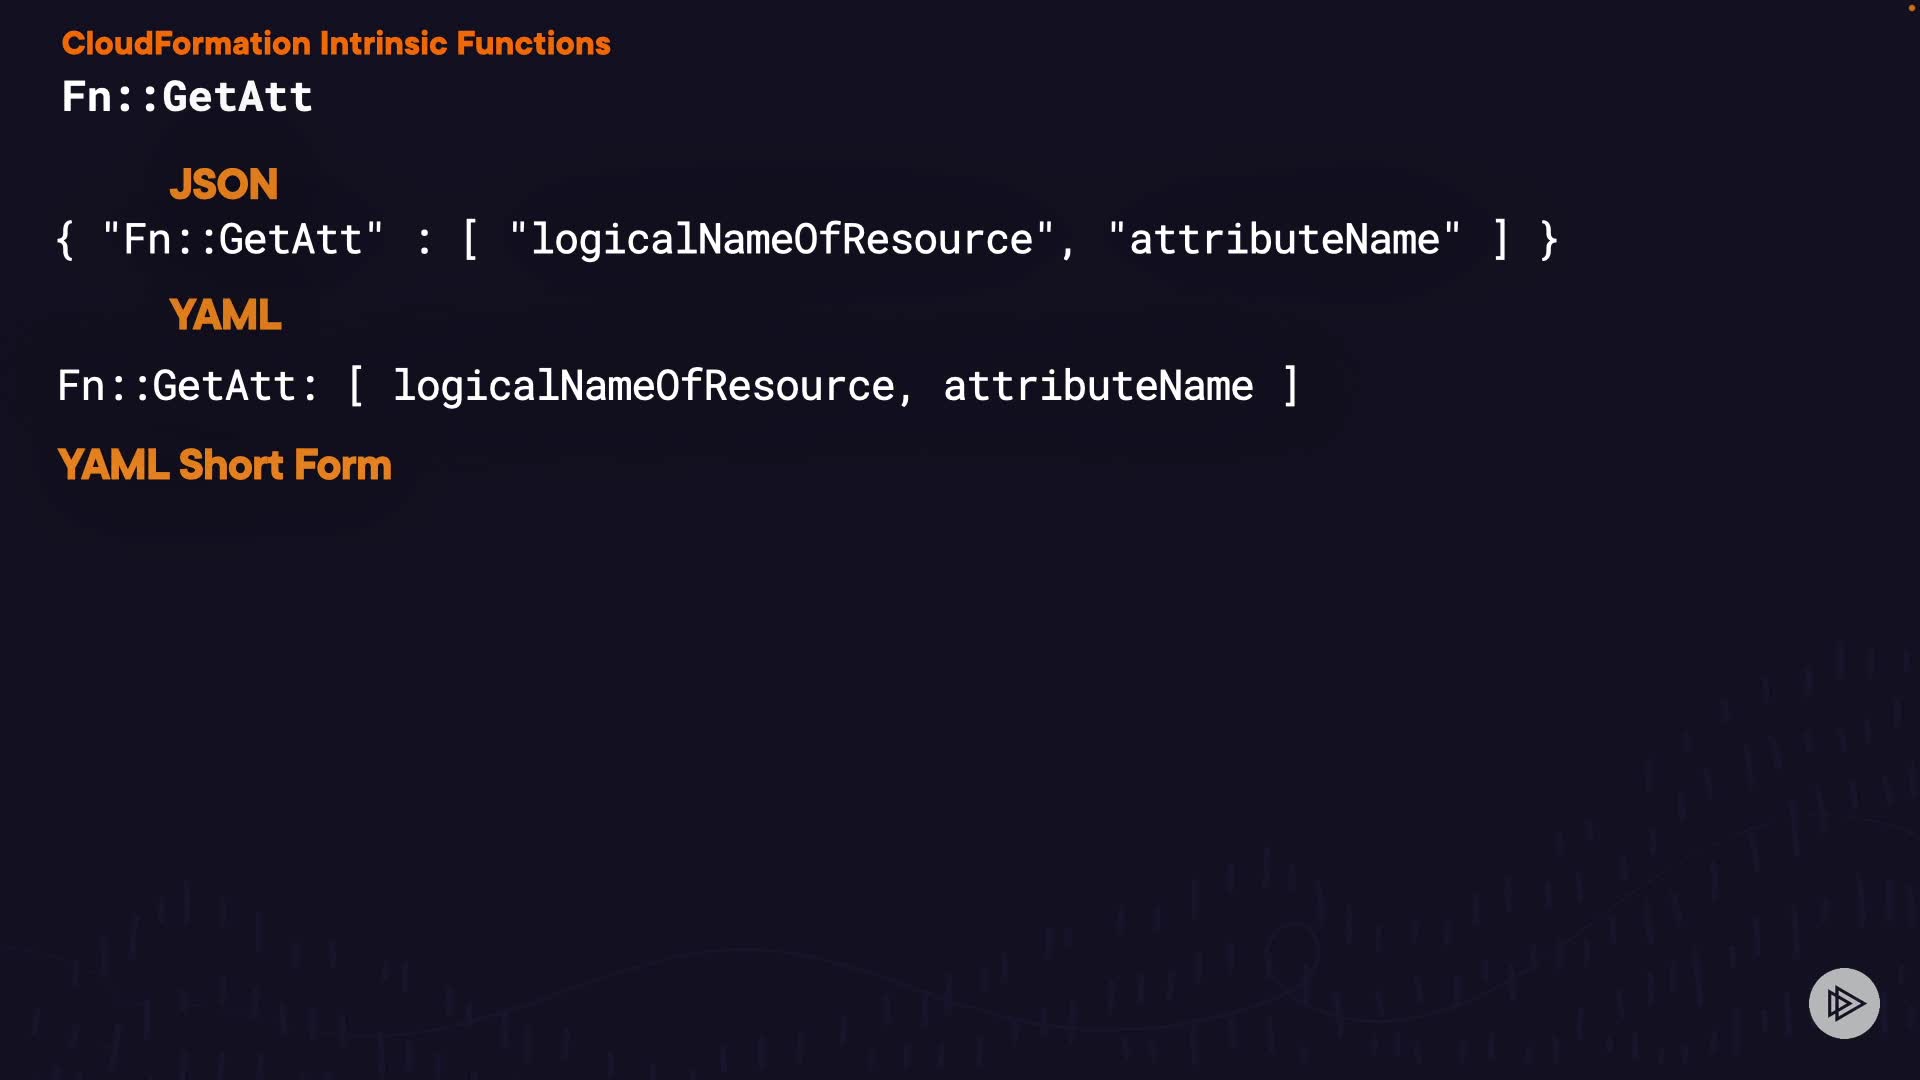This screenshot has height=1080, width=1920.
Task: Click unquoted logicalNameOfResource in YAML line
Action: (643, 386)
